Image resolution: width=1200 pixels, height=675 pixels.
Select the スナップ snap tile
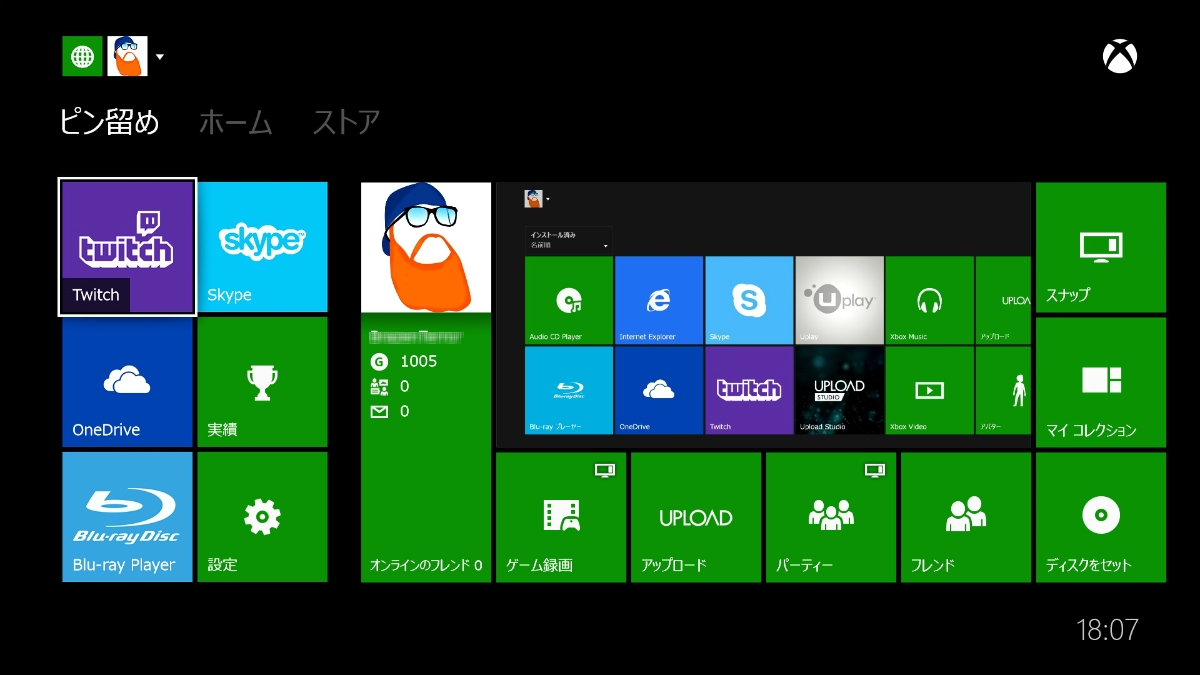point(1101,247)
